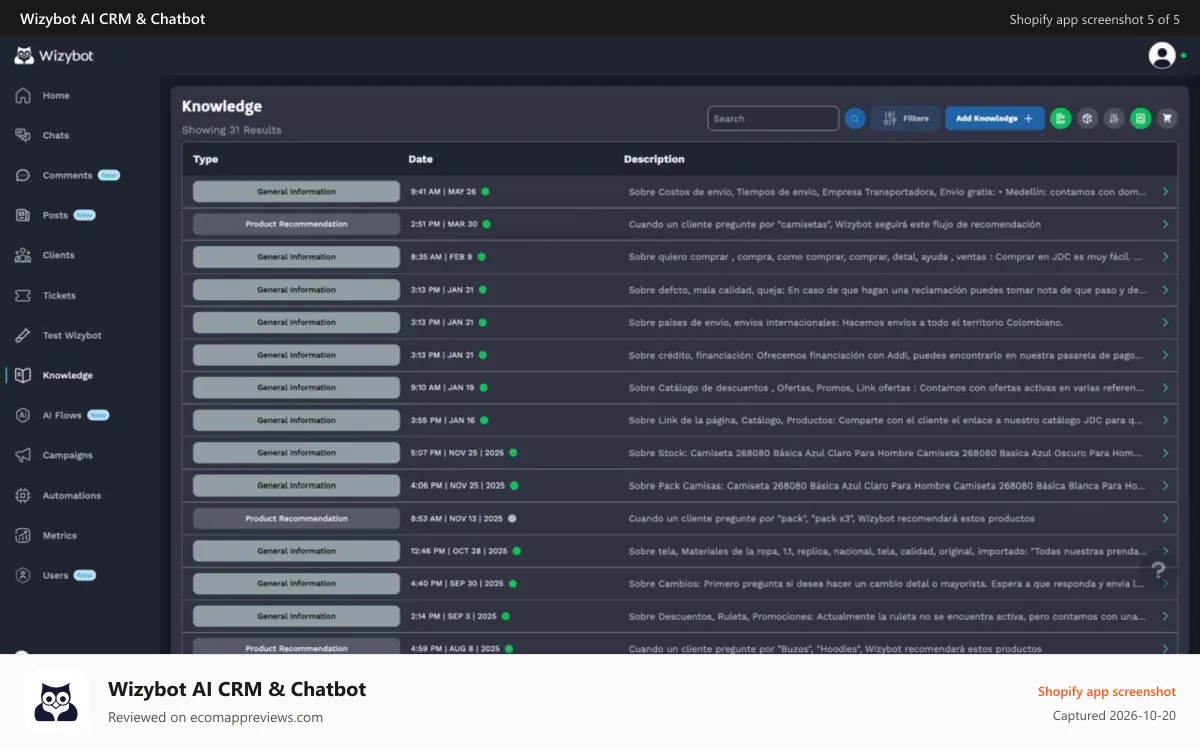Click the Product Recommendation tag for MAR 30

[296, 224]
